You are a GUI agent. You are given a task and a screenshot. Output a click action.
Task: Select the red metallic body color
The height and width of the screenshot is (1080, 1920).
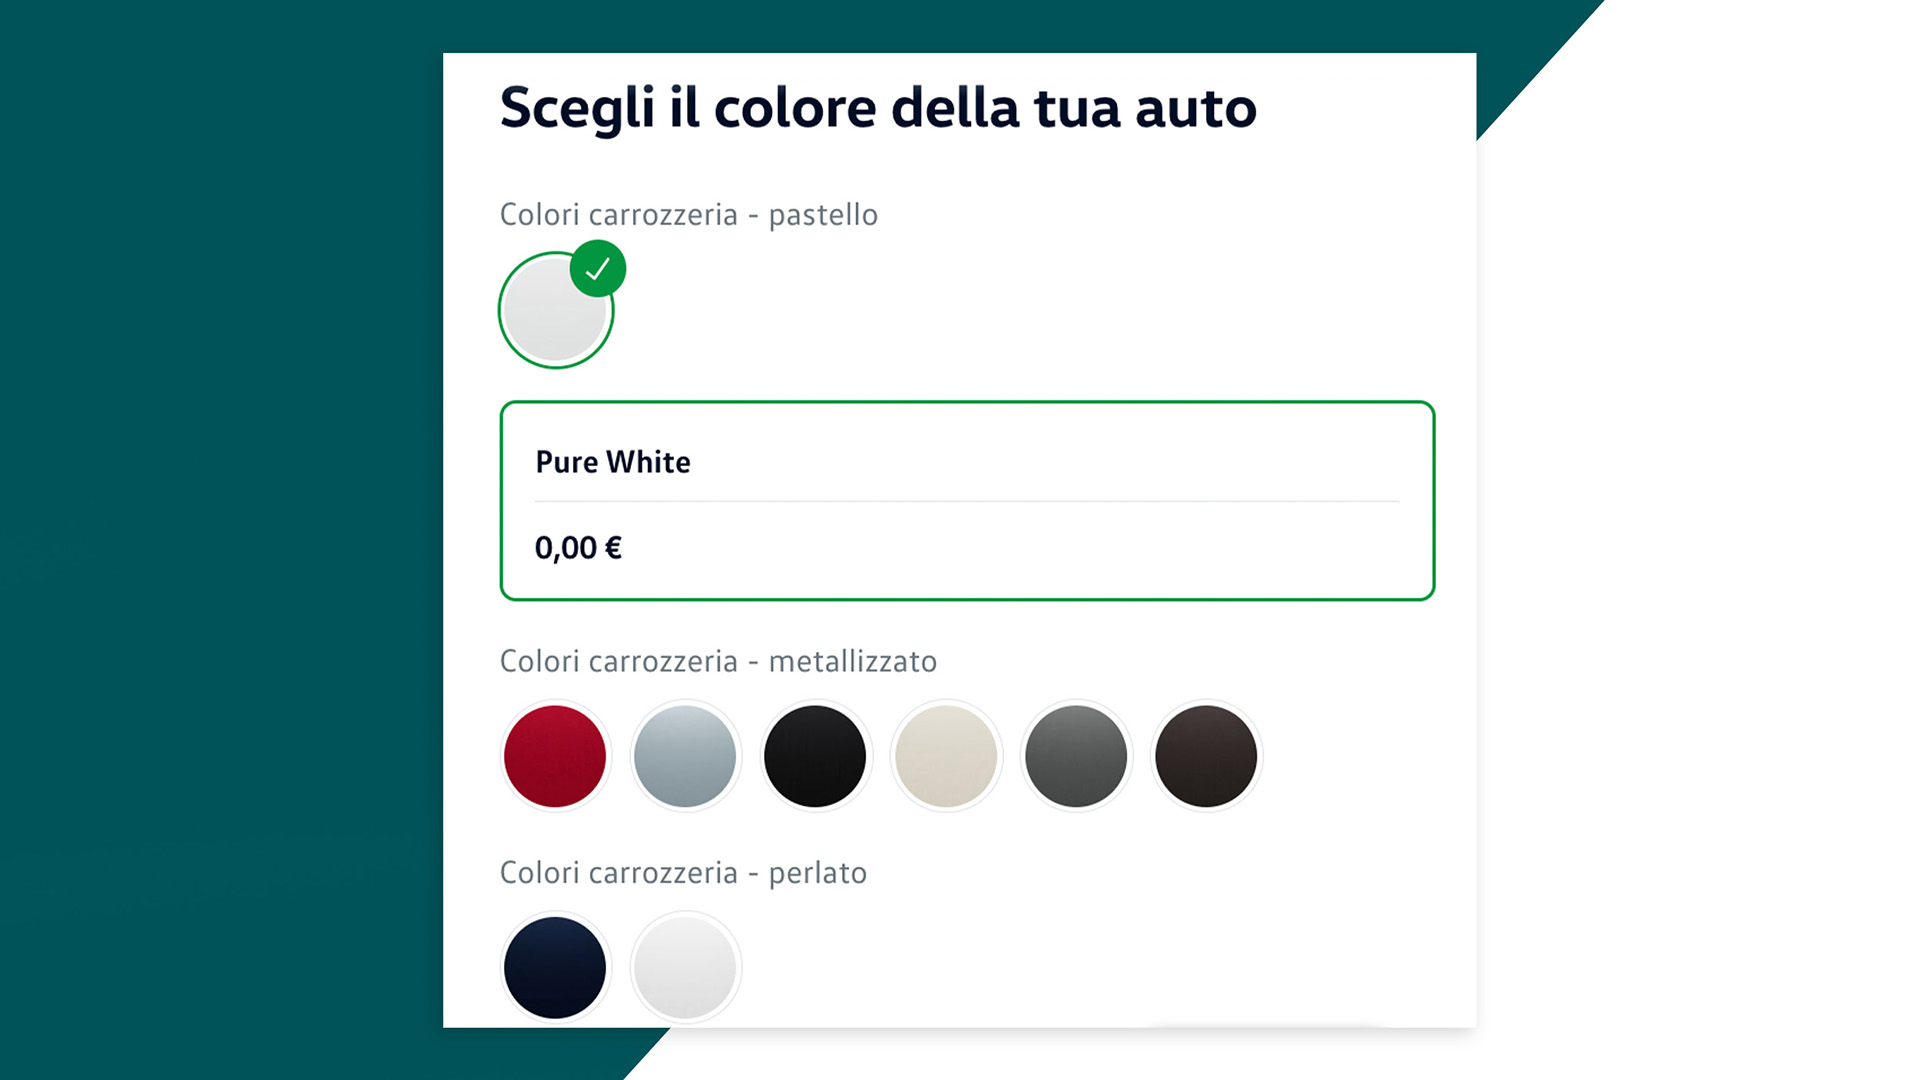555,756
